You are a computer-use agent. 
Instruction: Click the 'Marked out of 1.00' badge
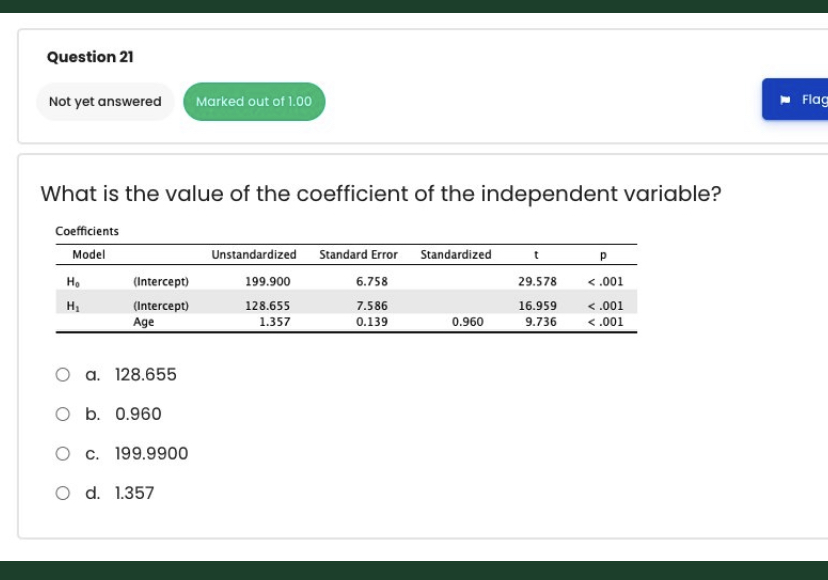254,101
